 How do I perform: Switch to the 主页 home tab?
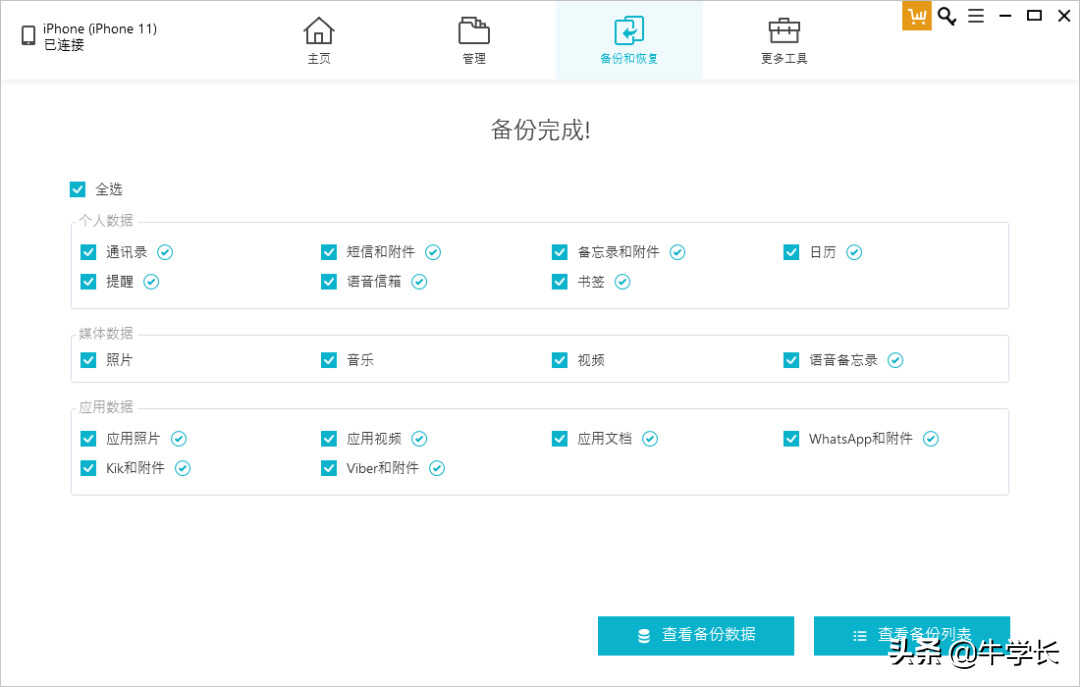(x=319, y=40)
